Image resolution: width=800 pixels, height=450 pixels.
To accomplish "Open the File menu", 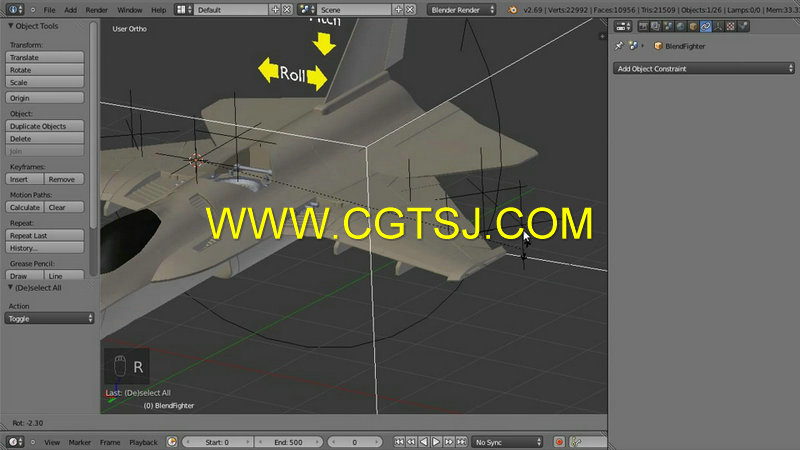I will point(49,10).
